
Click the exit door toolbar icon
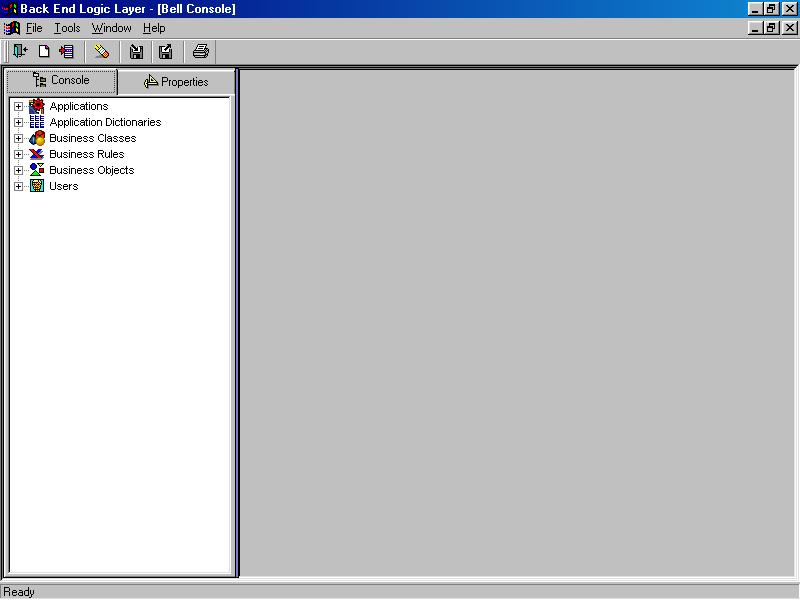click(x=20, y=52)
